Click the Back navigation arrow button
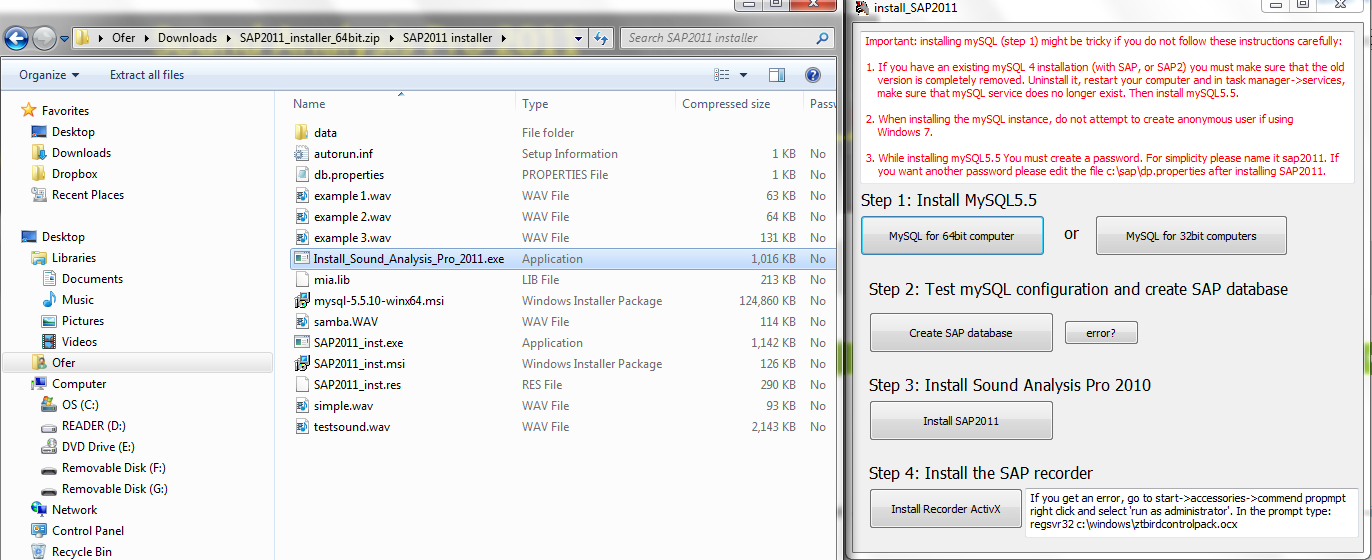Image resolution: width=1372 pixels, height=560 pixels. tap(17, 39)
